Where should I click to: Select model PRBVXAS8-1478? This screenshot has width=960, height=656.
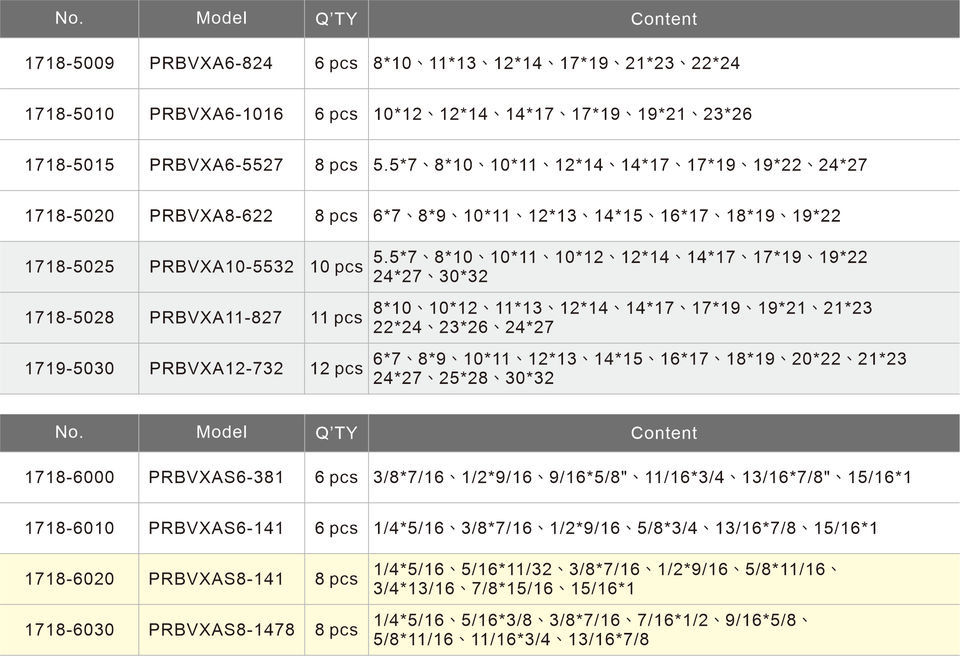tap(221, 630)
